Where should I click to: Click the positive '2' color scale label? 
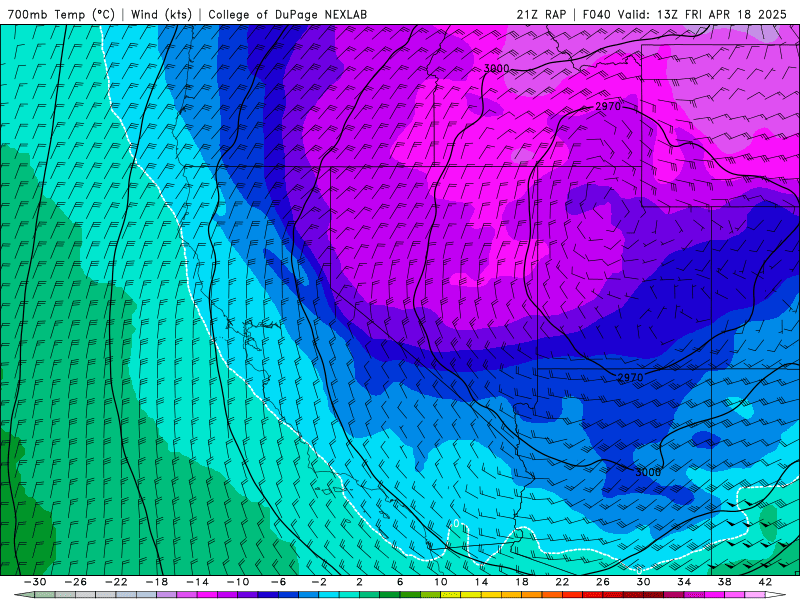pyautogui.click(x=359, y=582)
